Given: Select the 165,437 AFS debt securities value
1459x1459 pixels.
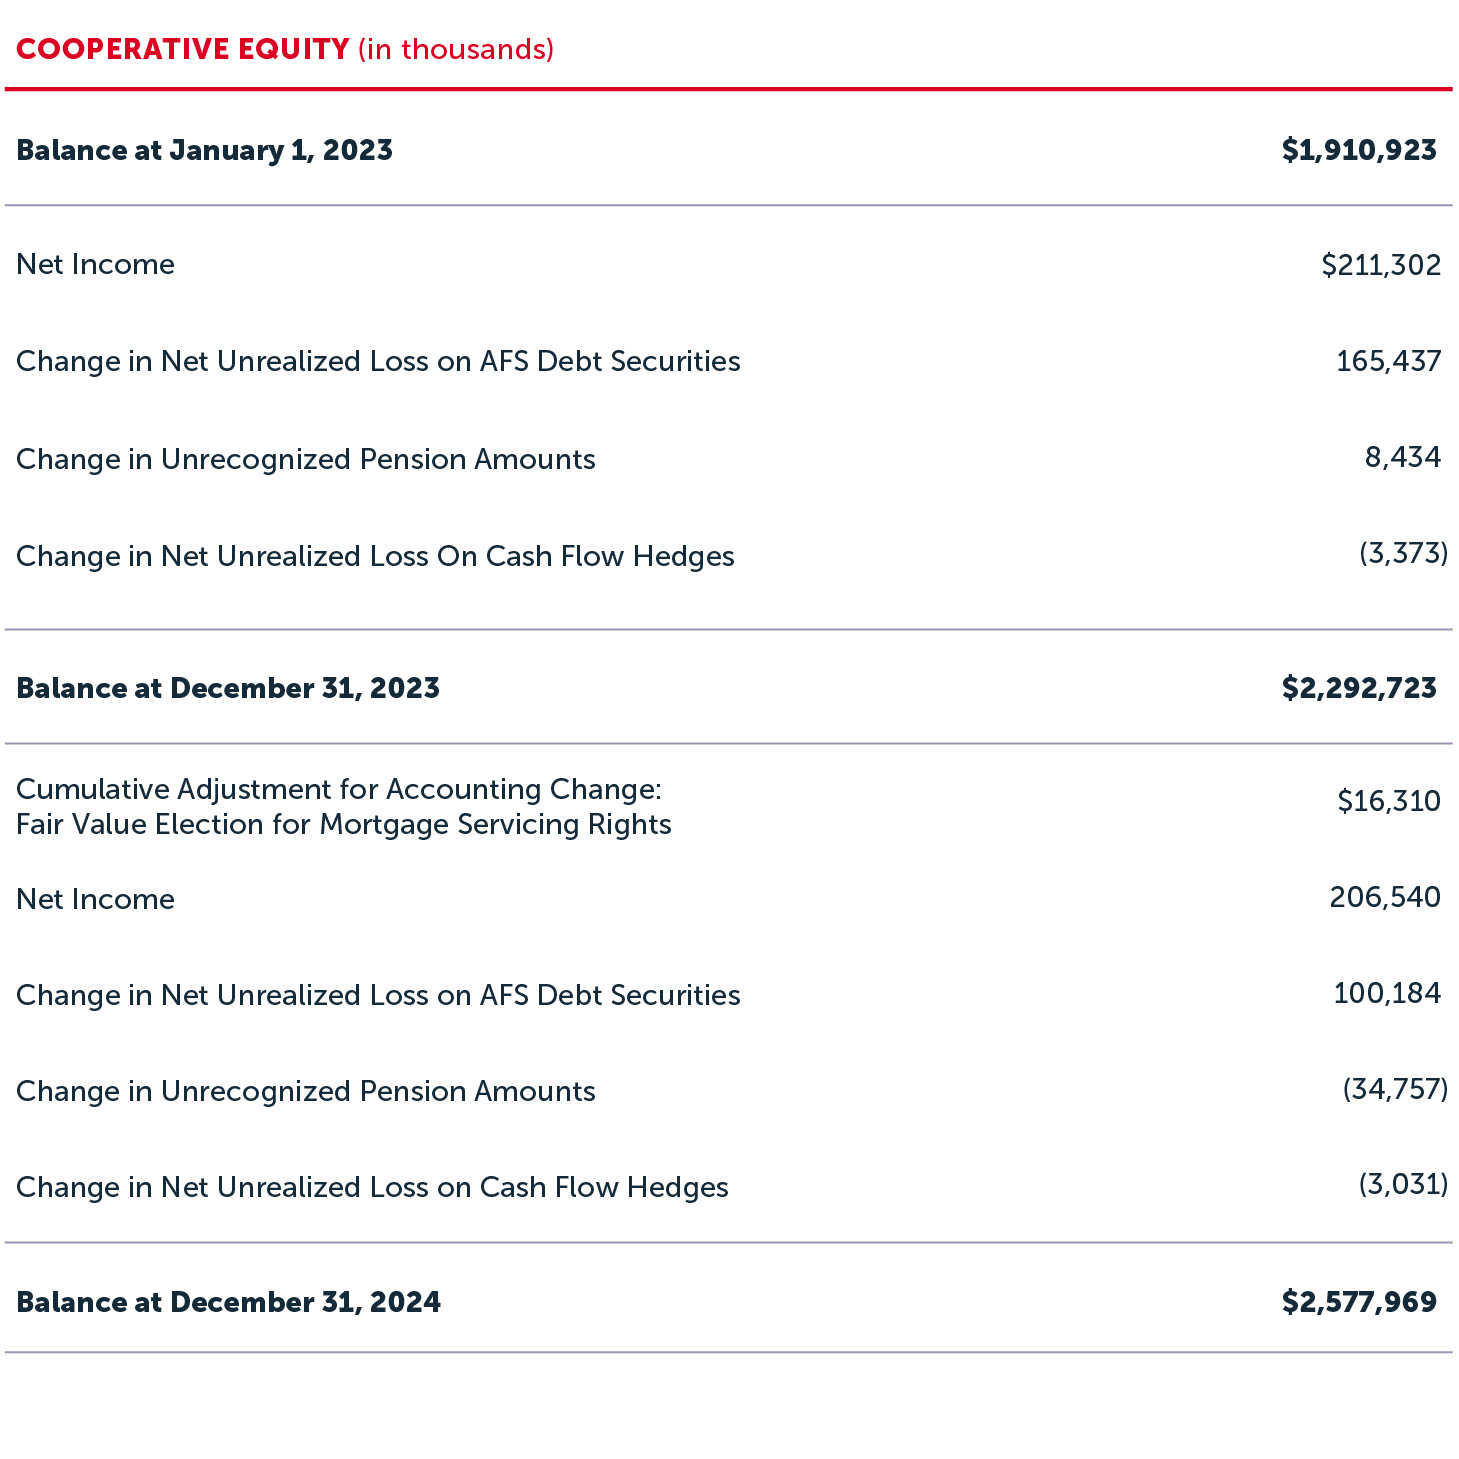Looking at the screenshot, I should (1388, 361).
